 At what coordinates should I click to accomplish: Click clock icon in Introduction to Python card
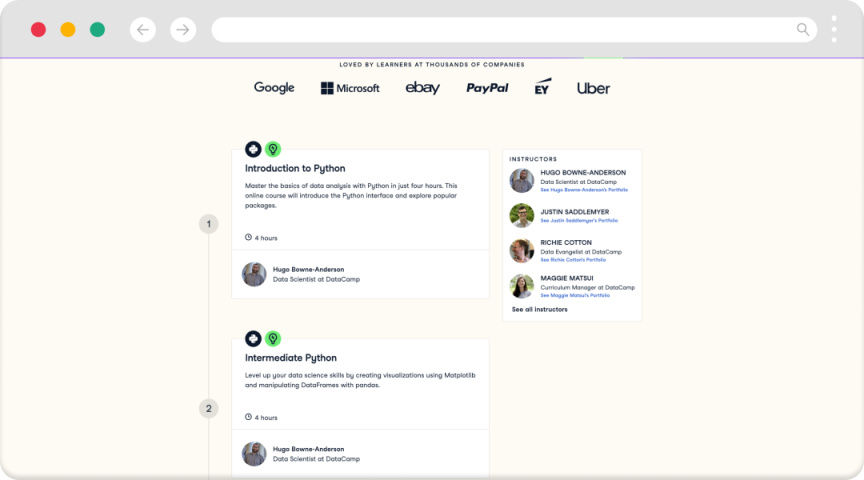(249, 238)
